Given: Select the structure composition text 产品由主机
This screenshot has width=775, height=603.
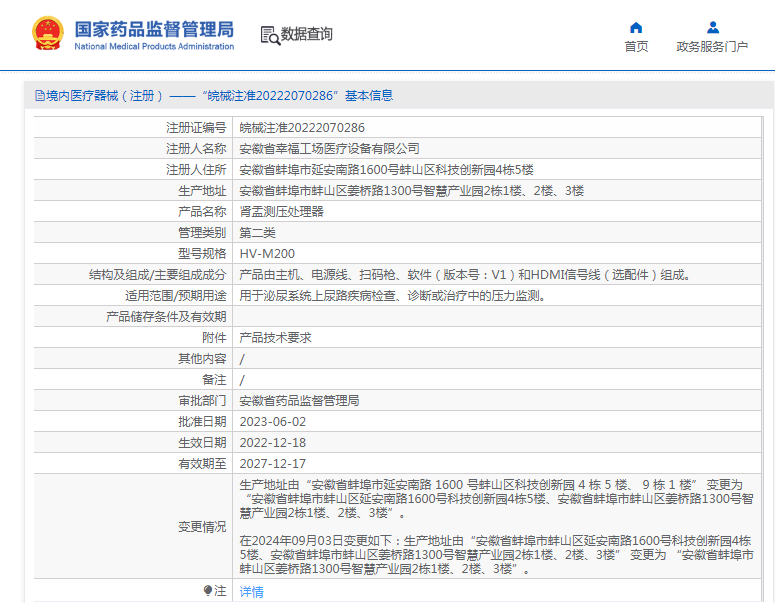Looking at the screenshot, I should [x=465, y=274].
